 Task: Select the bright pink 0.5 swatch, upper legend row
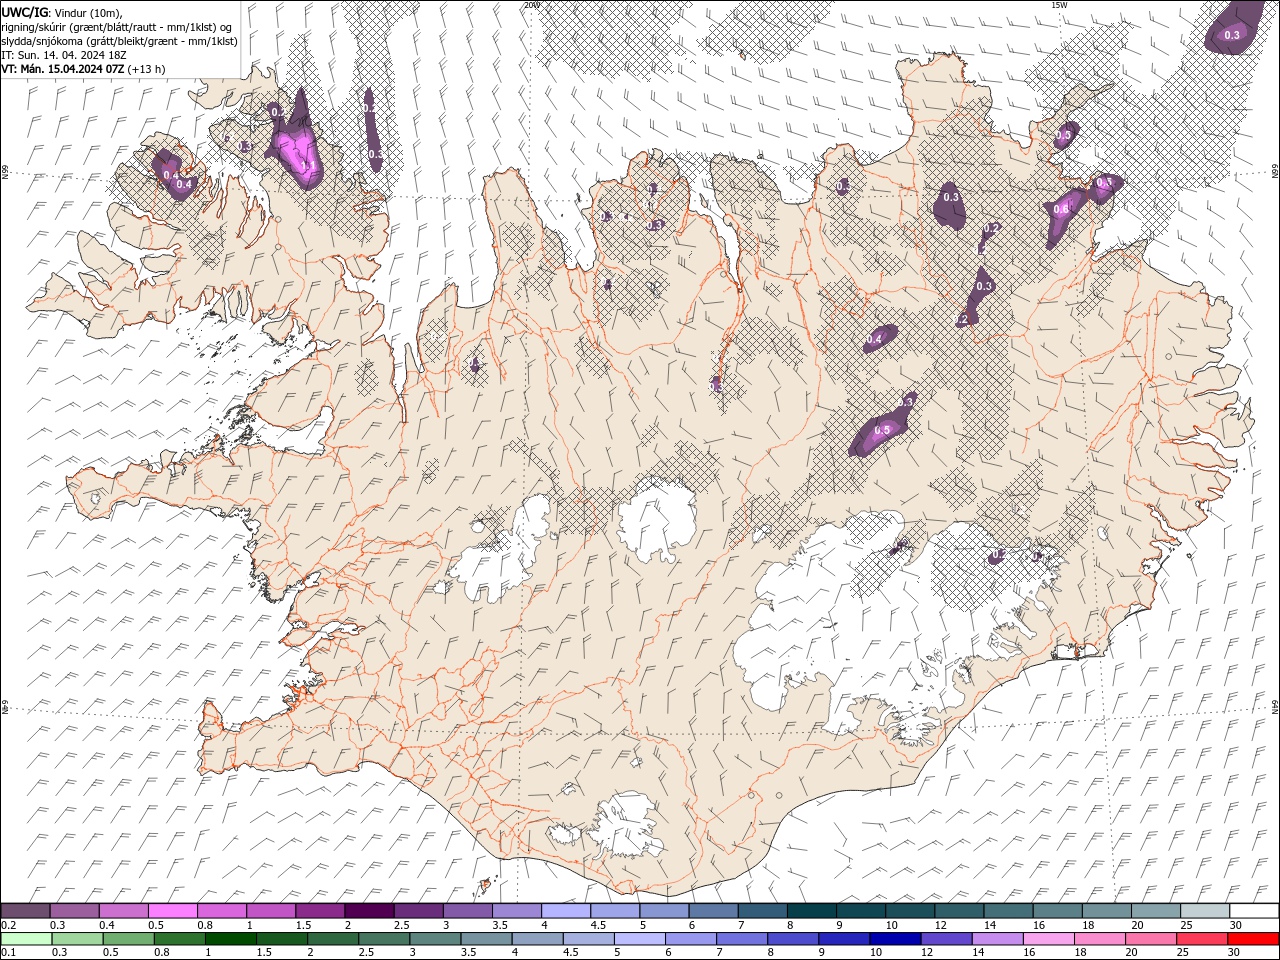(173, 911)
